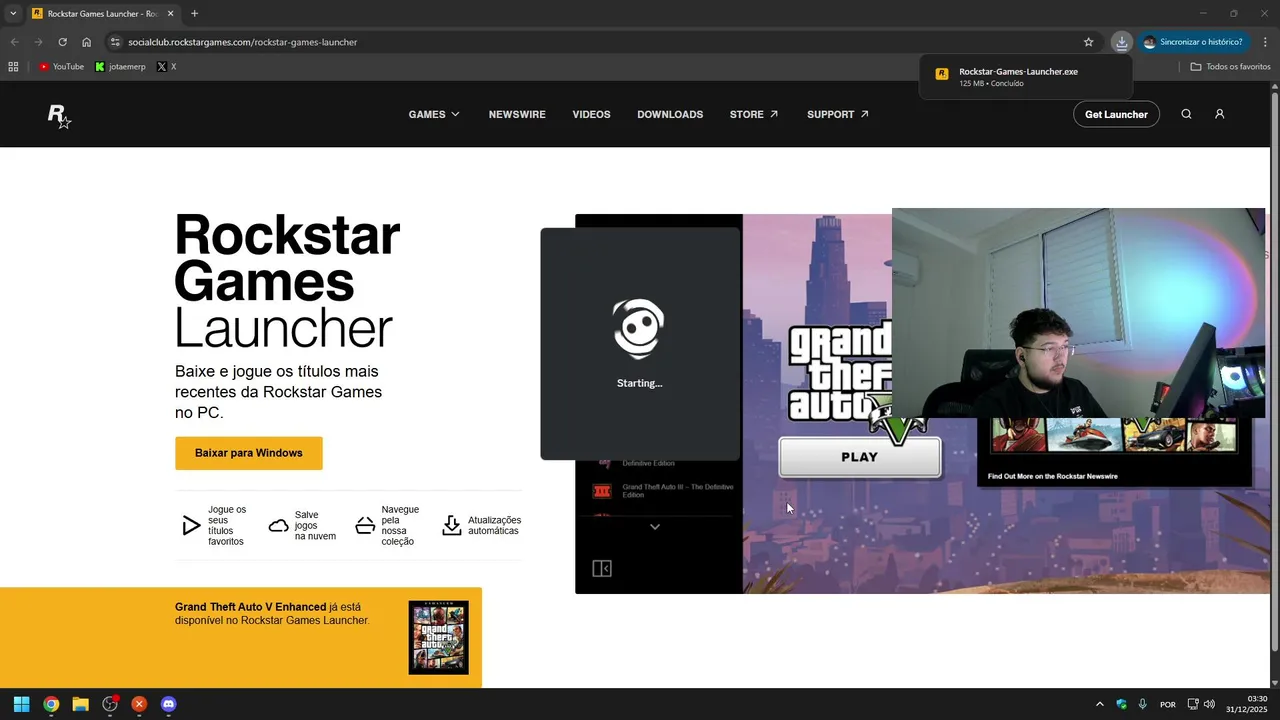This screenshot has height=720, width=1280.
Task: Open the tab search dropdown
Action: pos(13,14)
